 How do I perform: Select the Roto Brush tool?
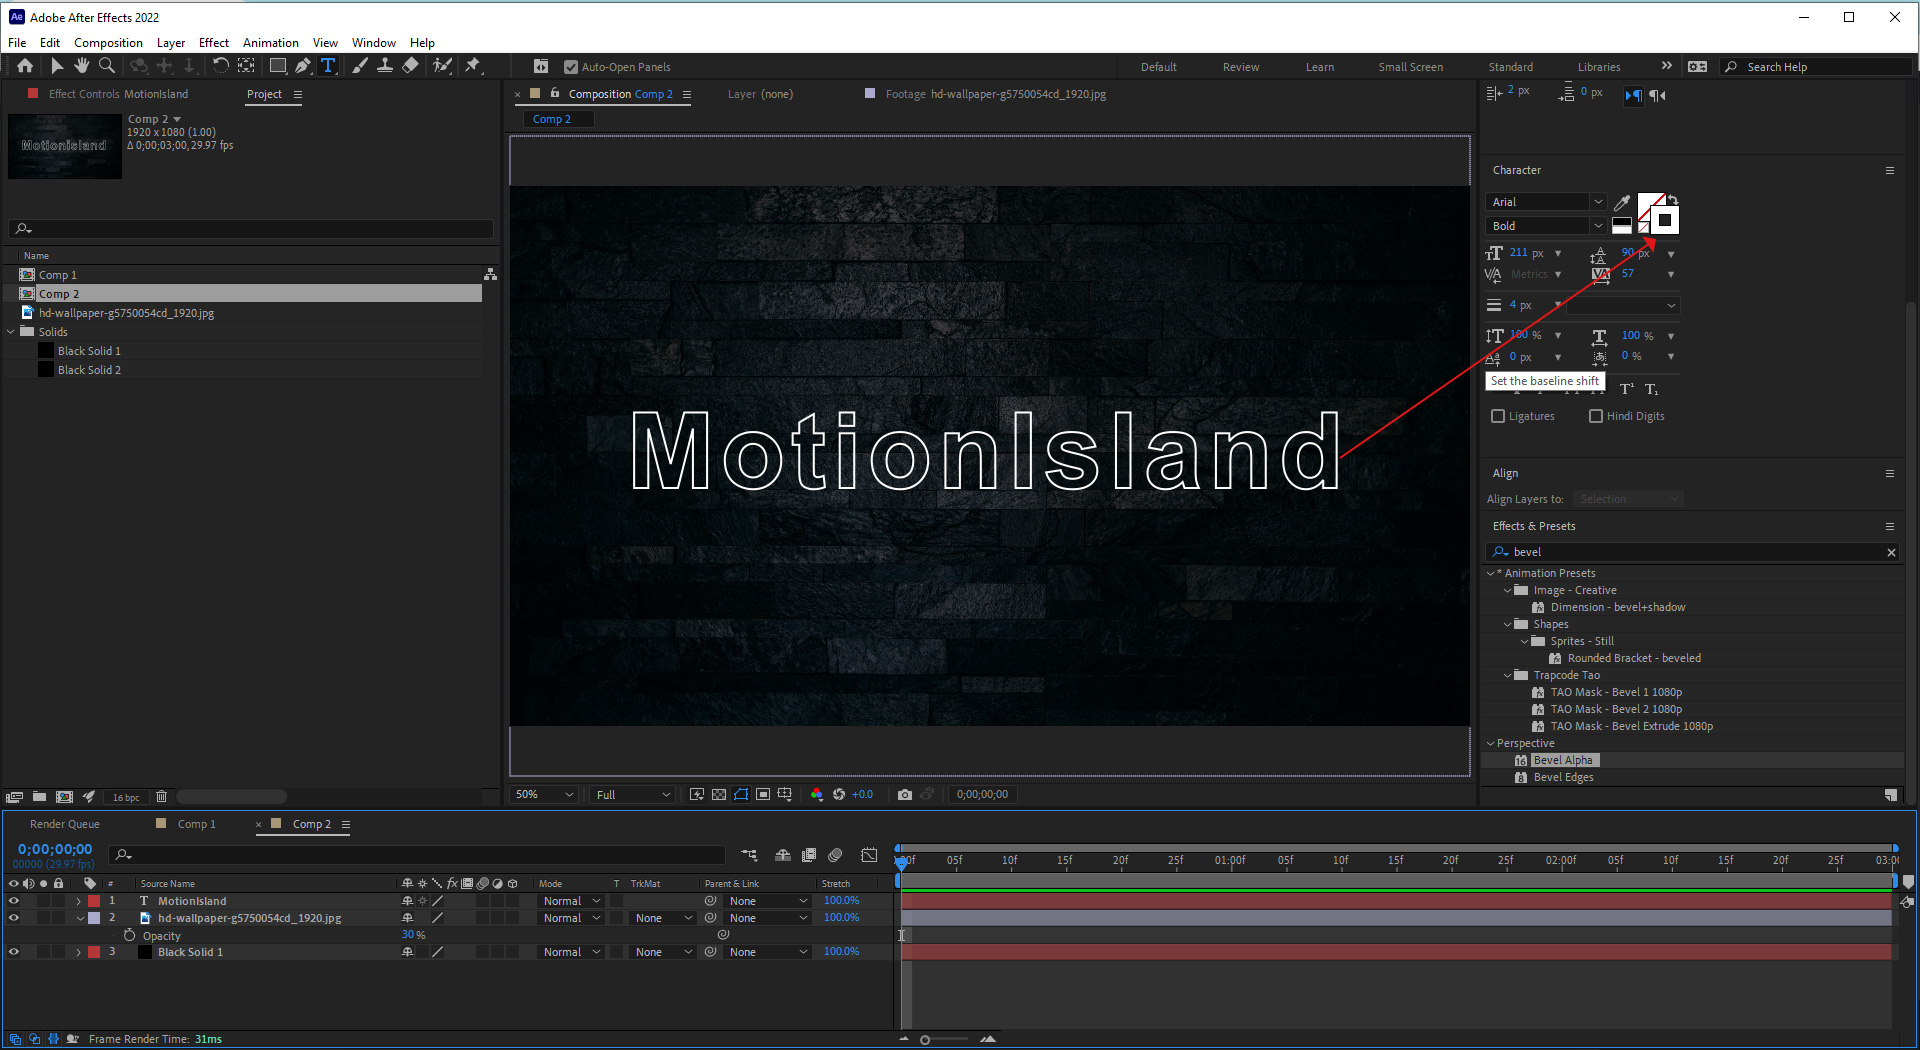(442, 66)
